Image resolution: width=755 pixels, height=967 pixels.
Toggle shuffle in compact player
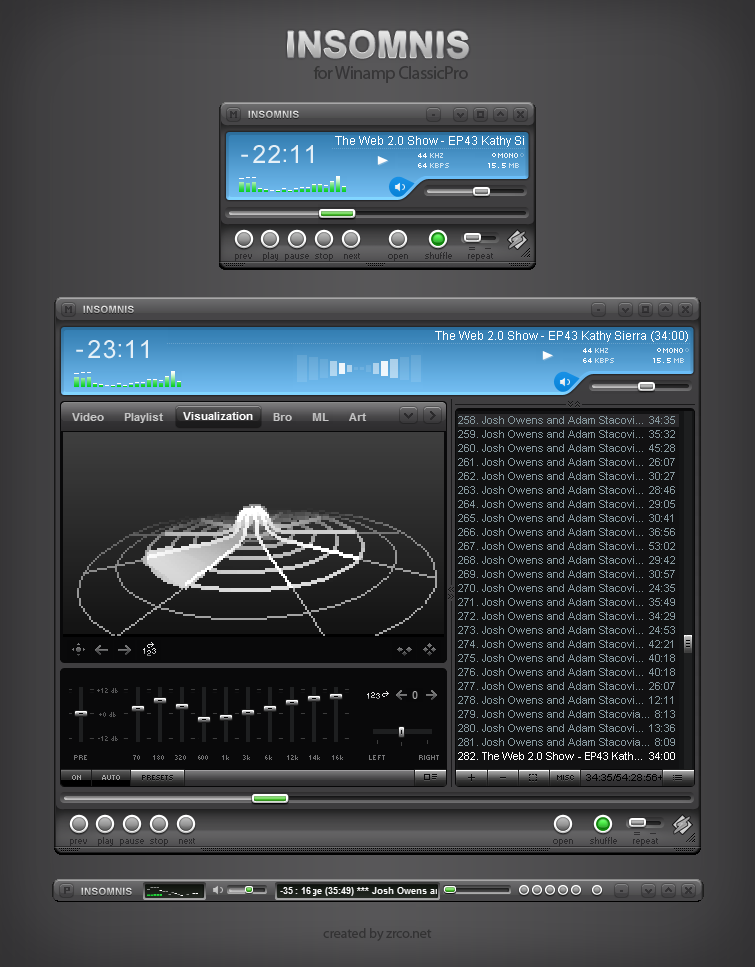[x=437, y=239]
